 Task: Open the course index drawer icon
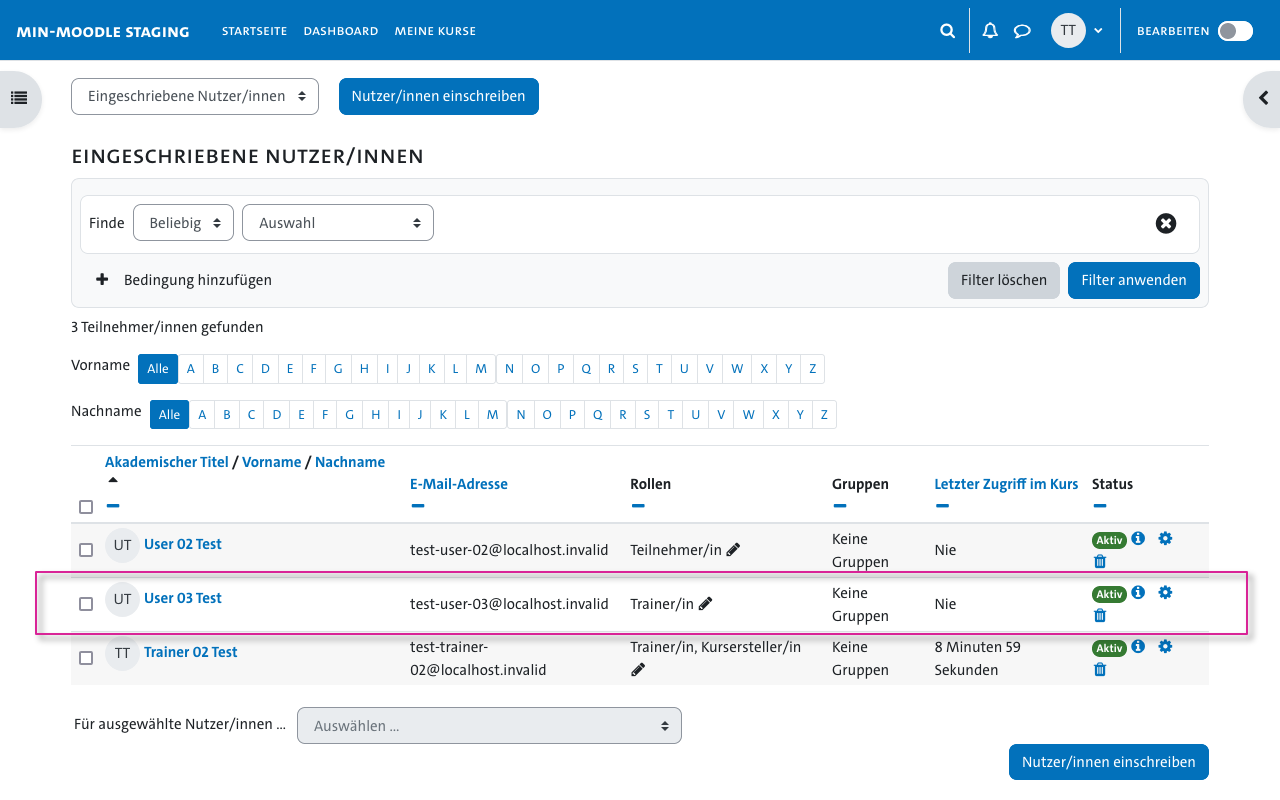18,98
